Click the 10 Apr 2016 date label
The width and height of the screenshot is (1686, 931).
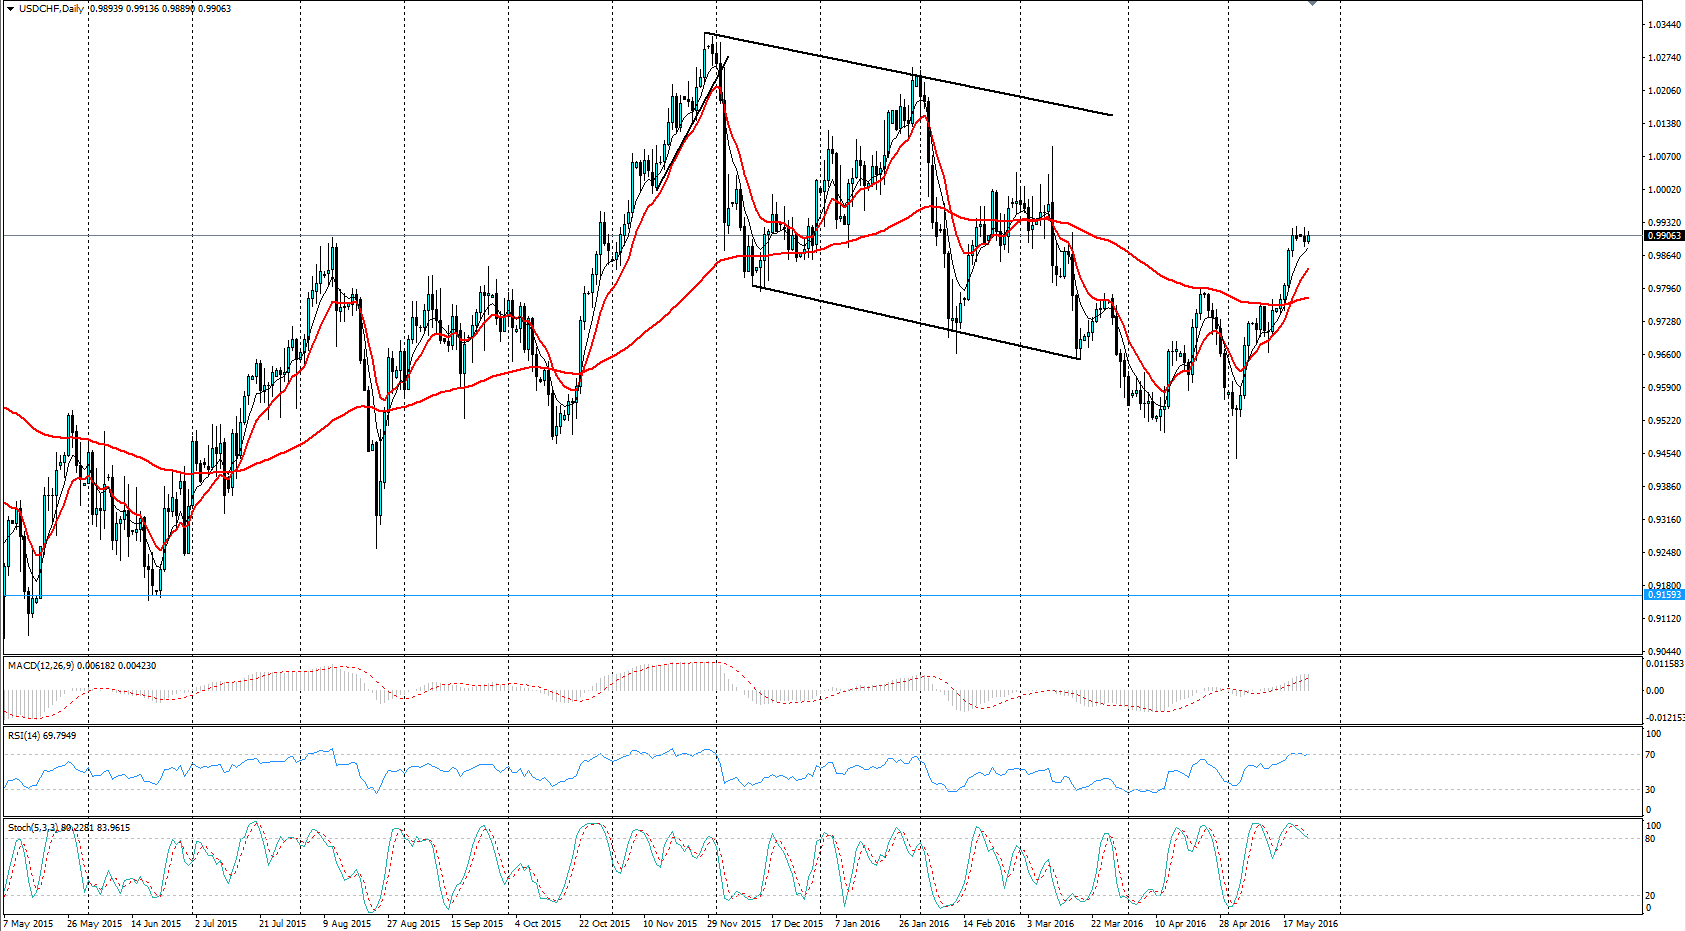1181,923
